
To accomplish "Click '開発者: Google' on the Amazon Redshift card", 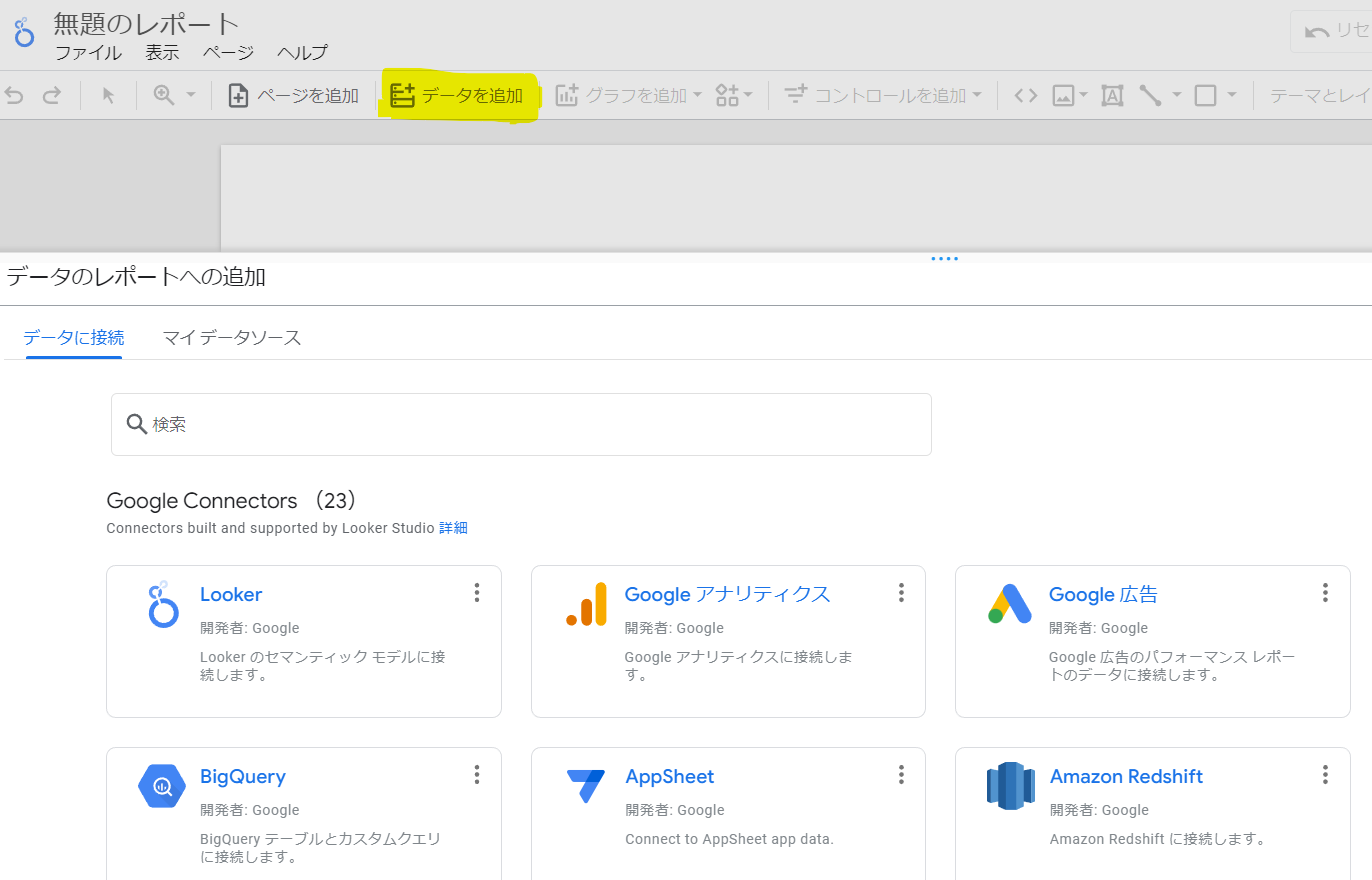I will 1099,810.
